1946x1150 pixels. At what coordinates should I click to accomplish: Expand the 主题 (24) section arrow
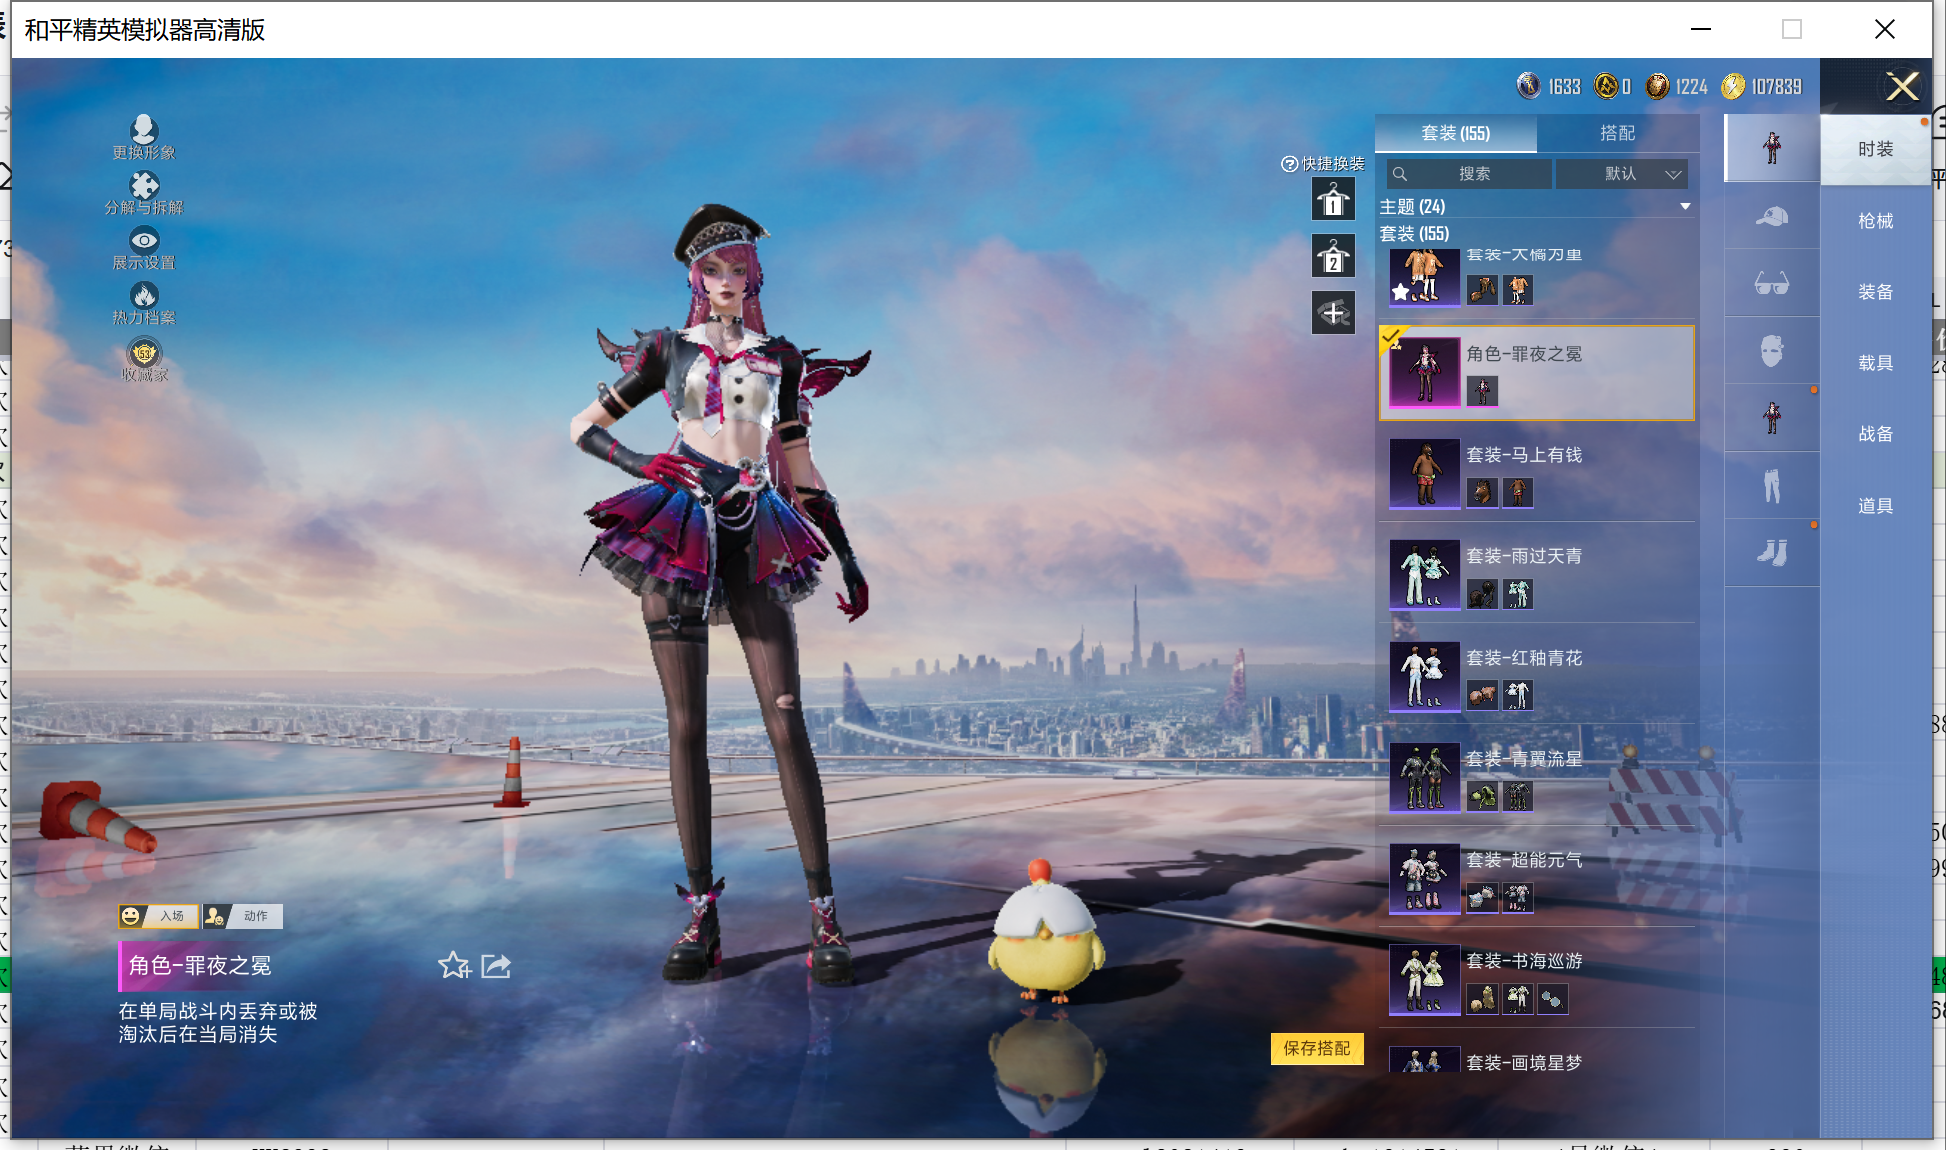[x=1685, y=207]
